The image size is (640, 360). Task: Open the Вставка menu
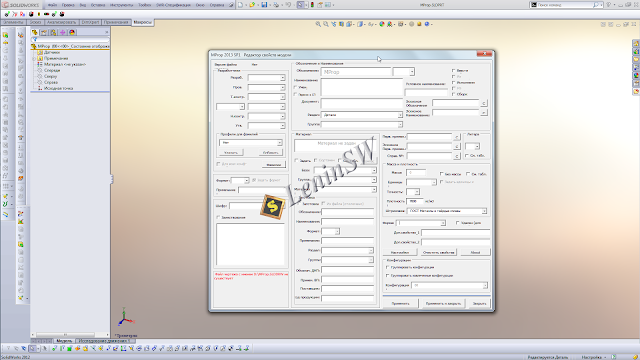(x=98, y=5)
